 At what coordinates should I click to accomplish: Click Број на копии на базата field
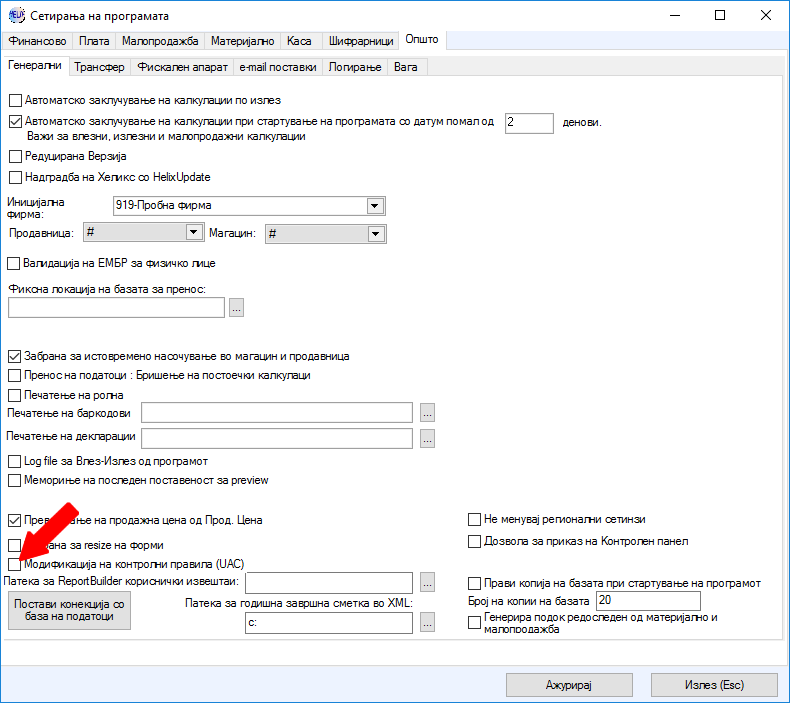point(648,601)
